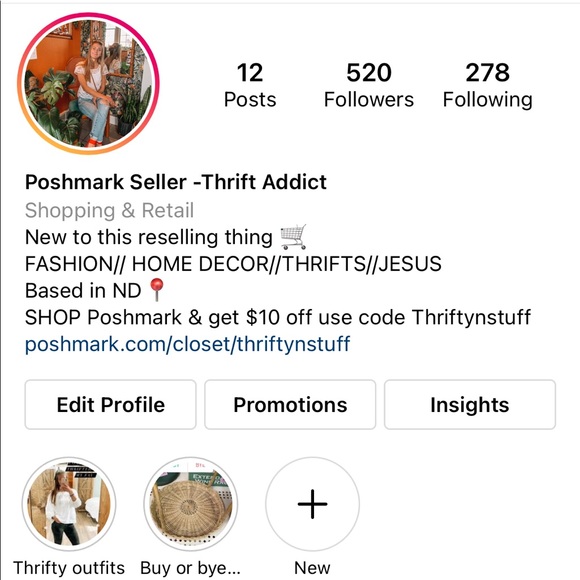The height and width of the screenshot is (580, 580).
Task: Tap the Shopping & Retail category label
Action: coord(109,210)
